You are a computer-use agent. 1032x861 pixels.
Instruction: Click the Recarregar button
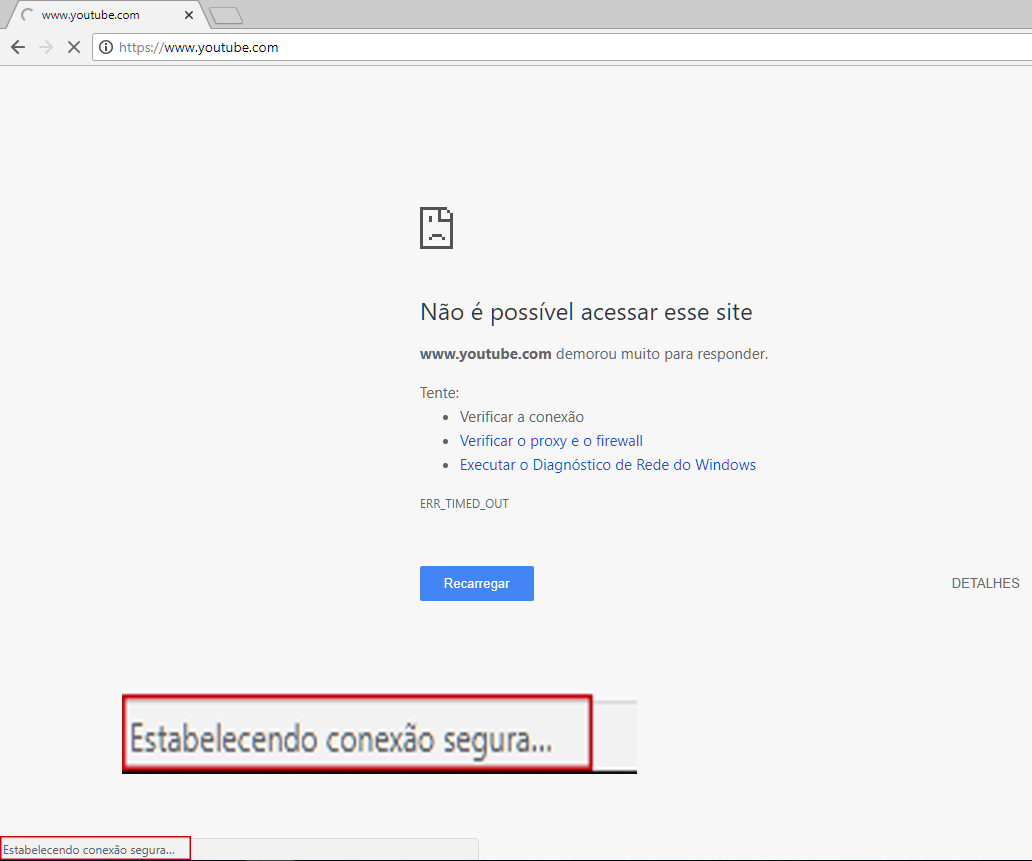(477, 583)
